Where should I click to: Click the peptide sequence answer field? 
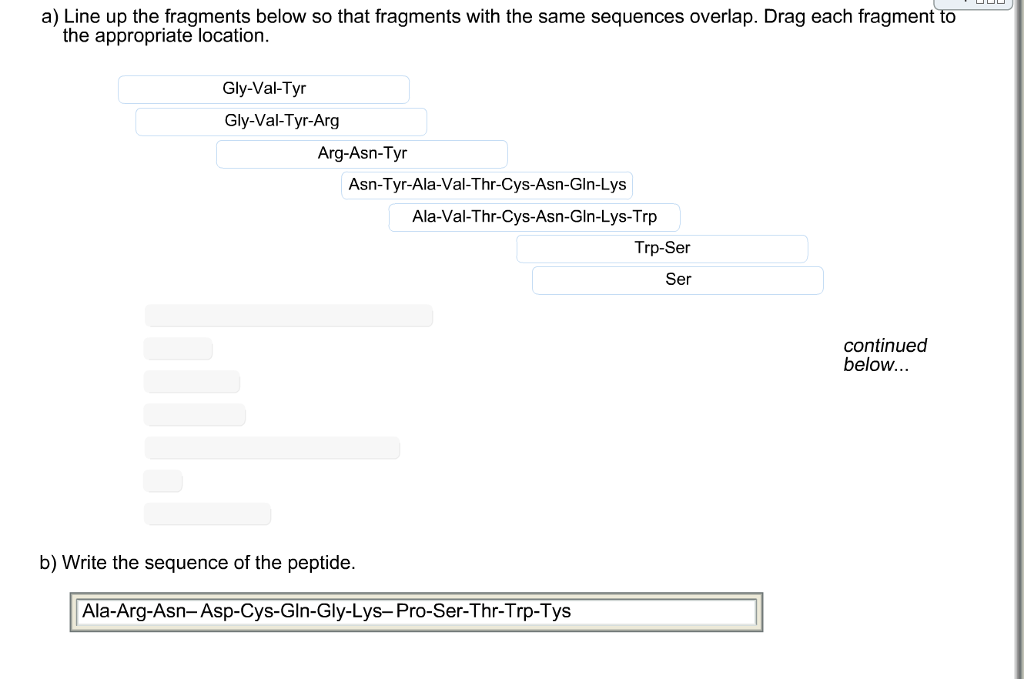[x=416, y=611]
